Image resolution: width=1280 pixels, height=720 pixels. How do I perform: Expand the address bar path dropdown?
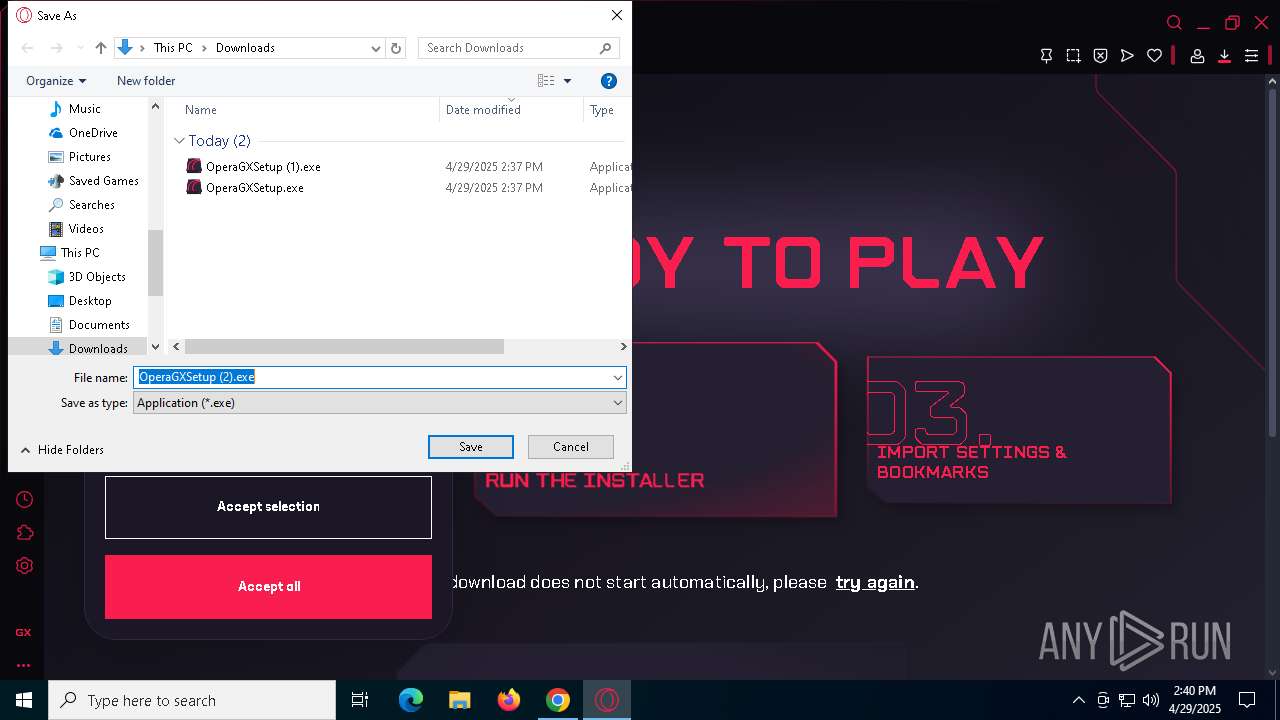pos(376,48)
